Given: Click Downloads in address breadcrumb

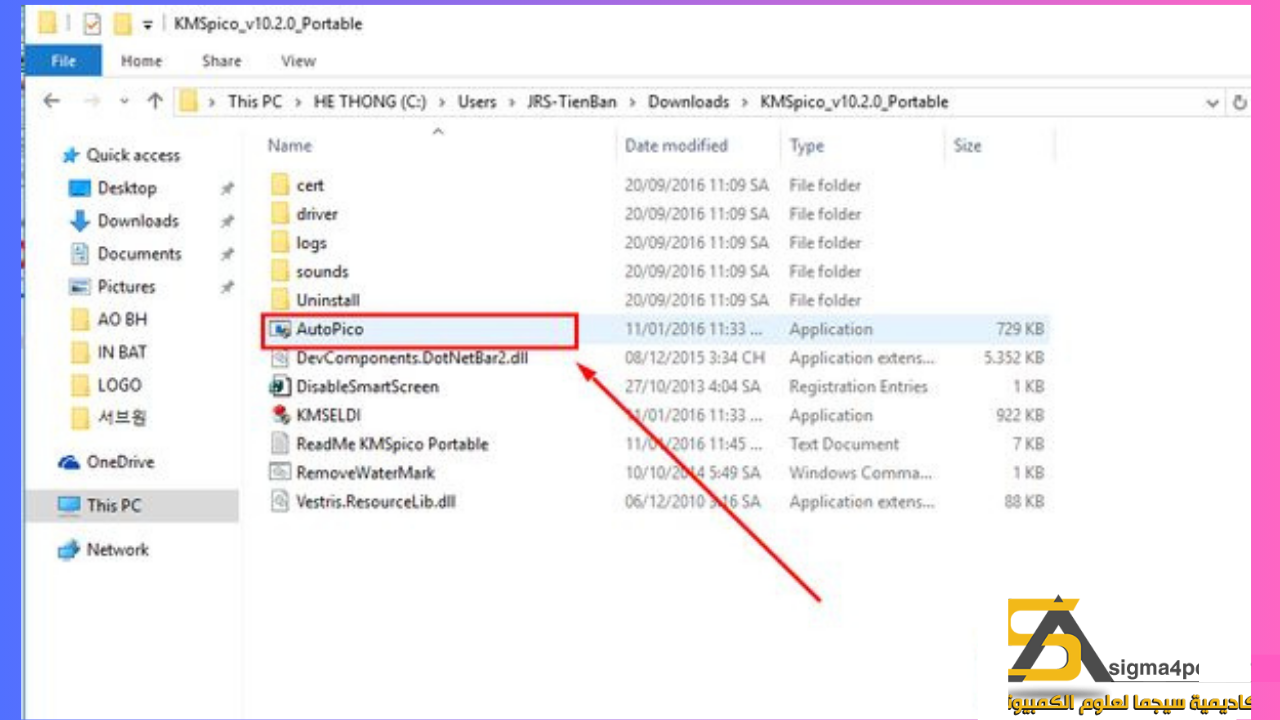Looking at the screenshot, I should (x=688, y=102).
